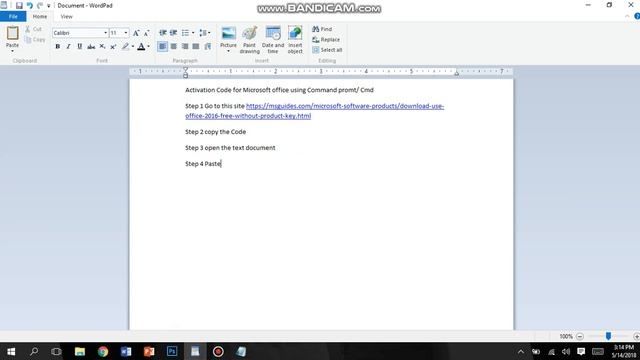This screenshot has height=360, width=640.
Task: Decrease paragraph indent
Action: point(162,33)
